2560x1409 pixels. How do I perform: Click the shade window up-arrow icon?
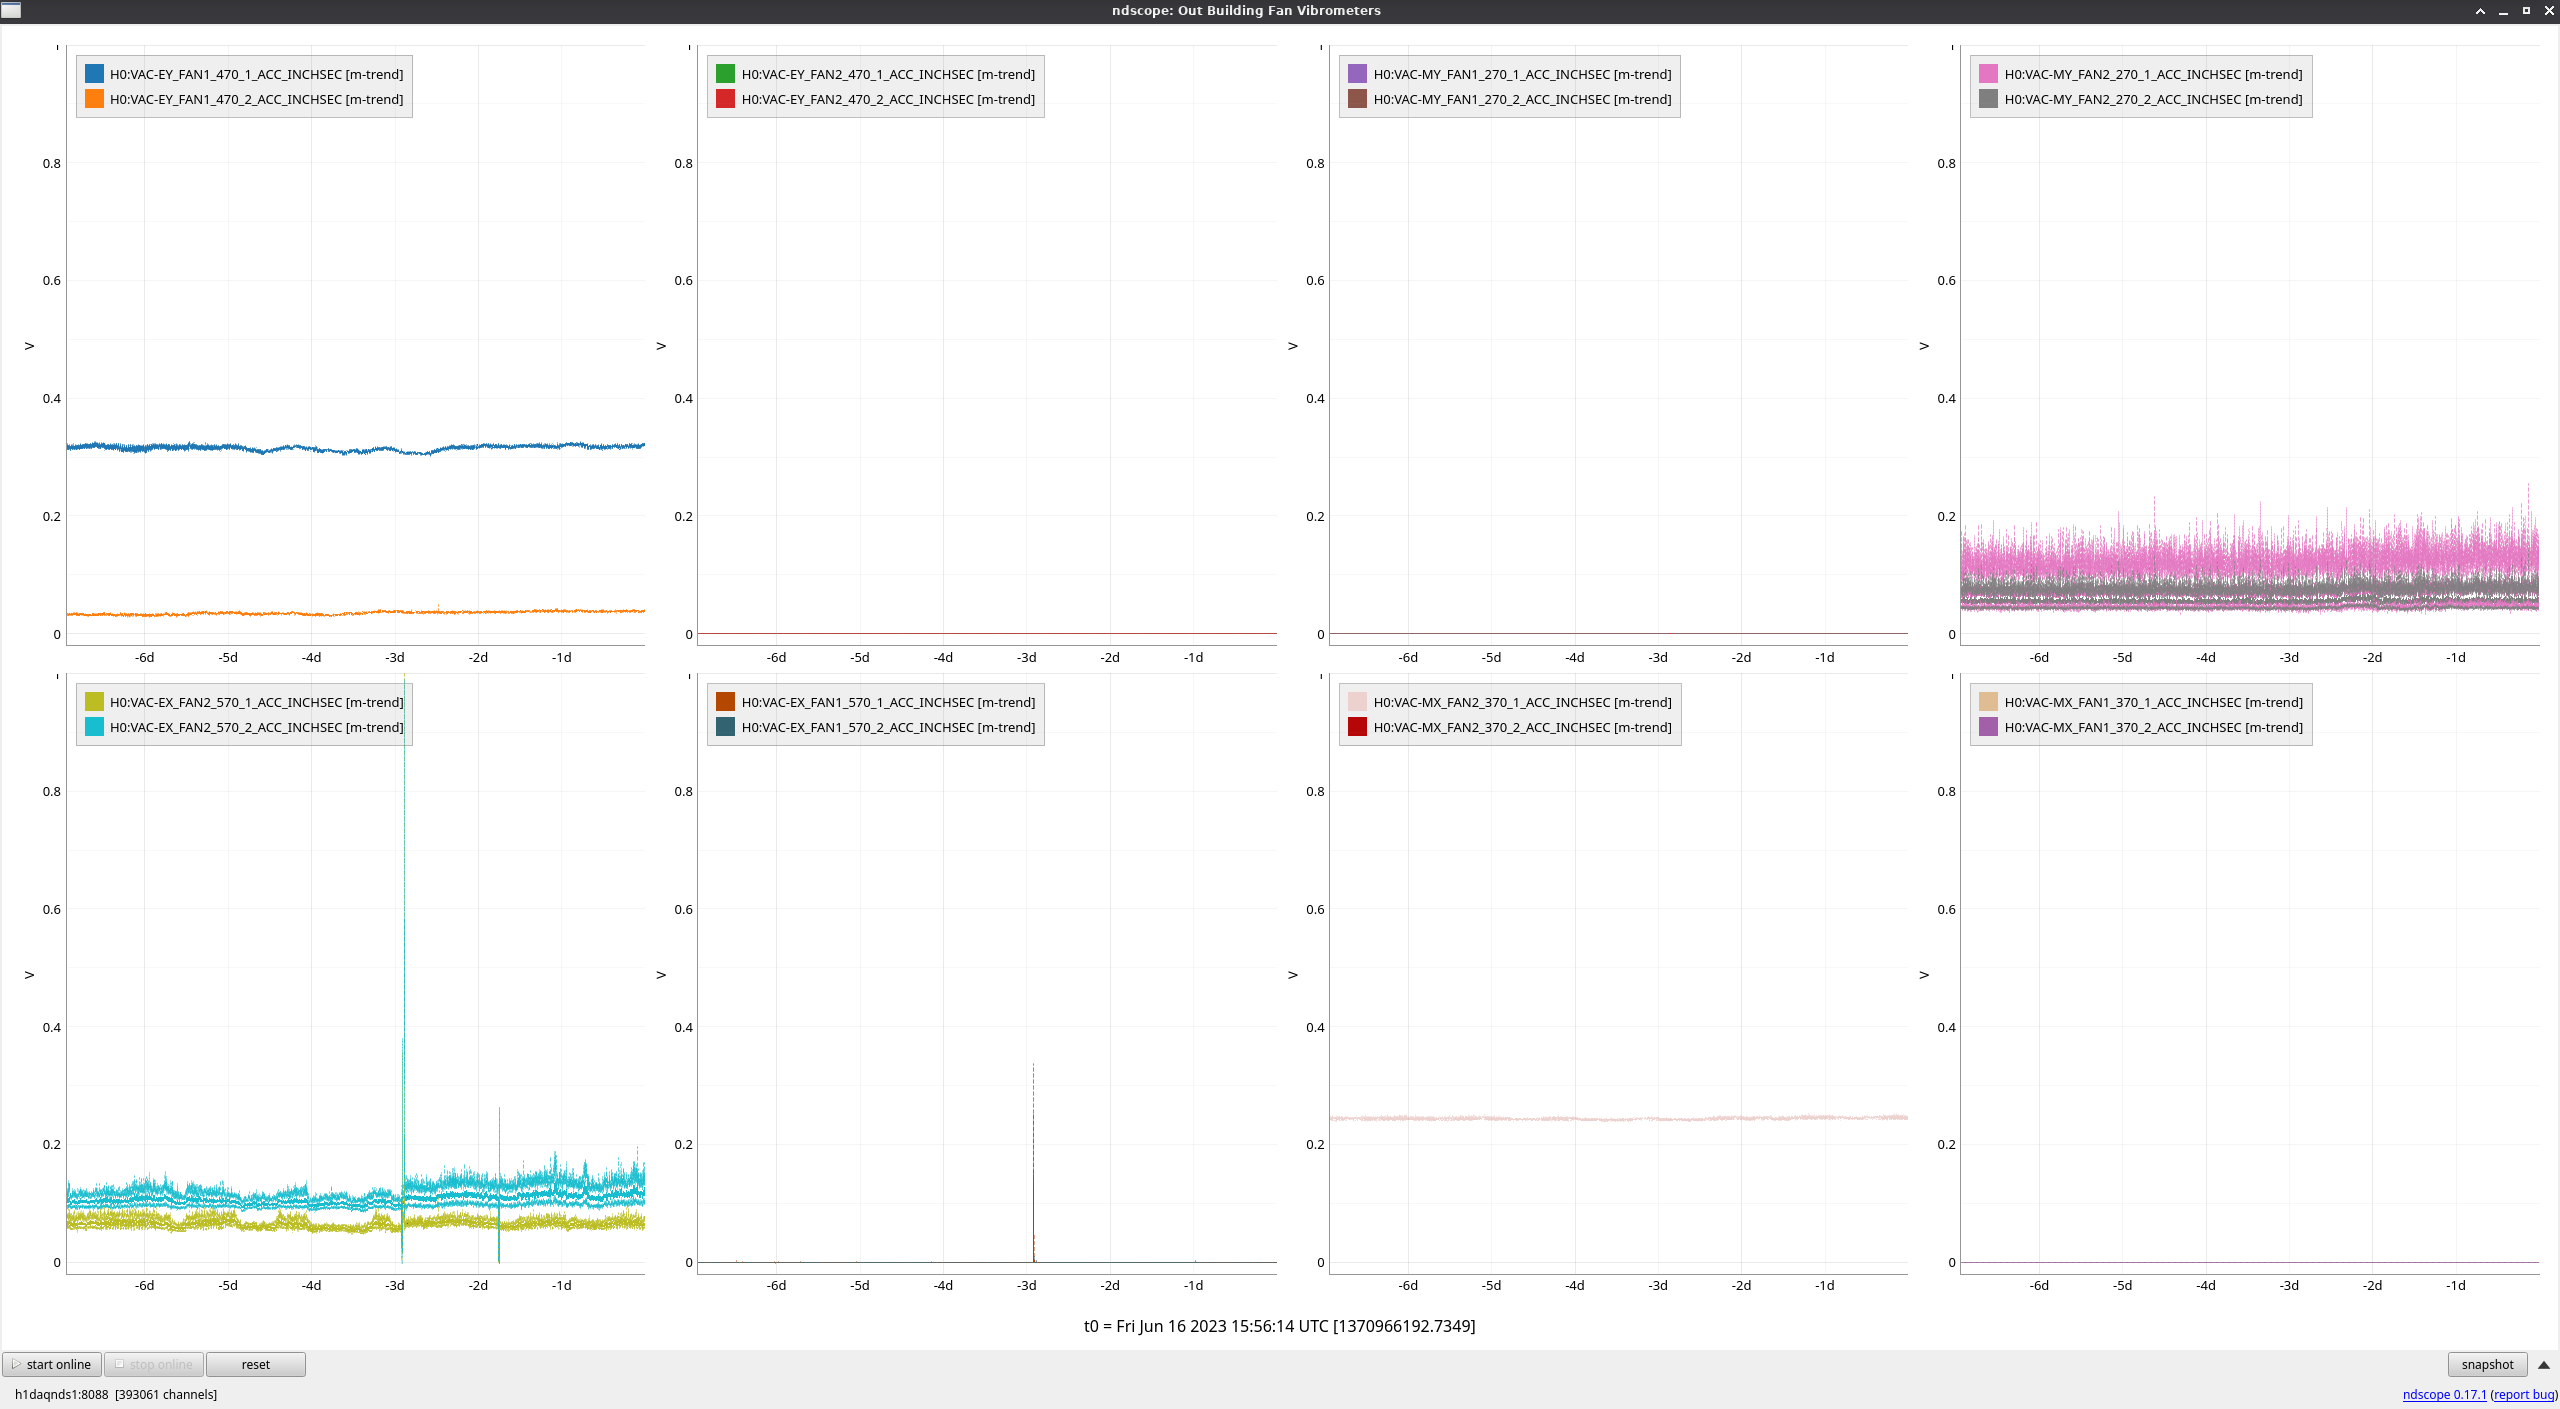click(2480, 11)
